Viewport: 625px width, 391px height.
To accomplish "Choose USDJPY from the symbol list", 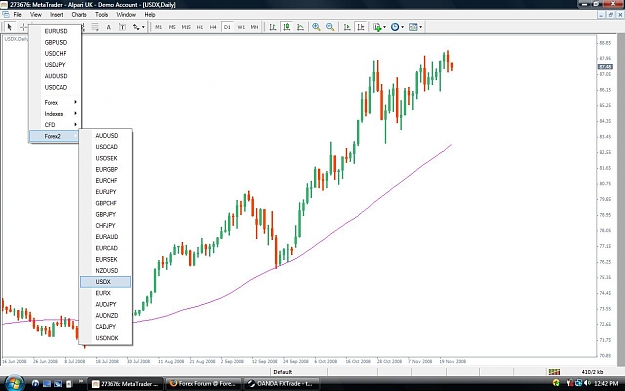I will tap(55, 65).
